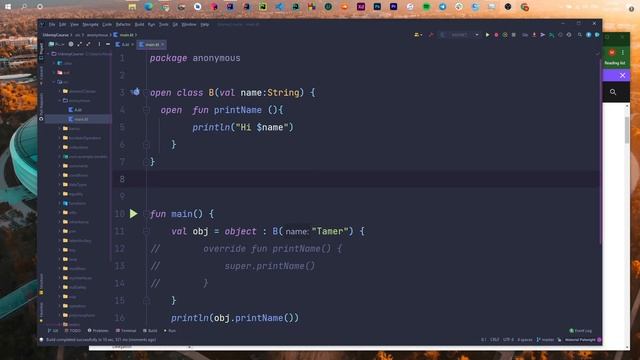This screenshot has height=360, width=640.
Task: Open the Build menu
Action: (x=139, y=24)
